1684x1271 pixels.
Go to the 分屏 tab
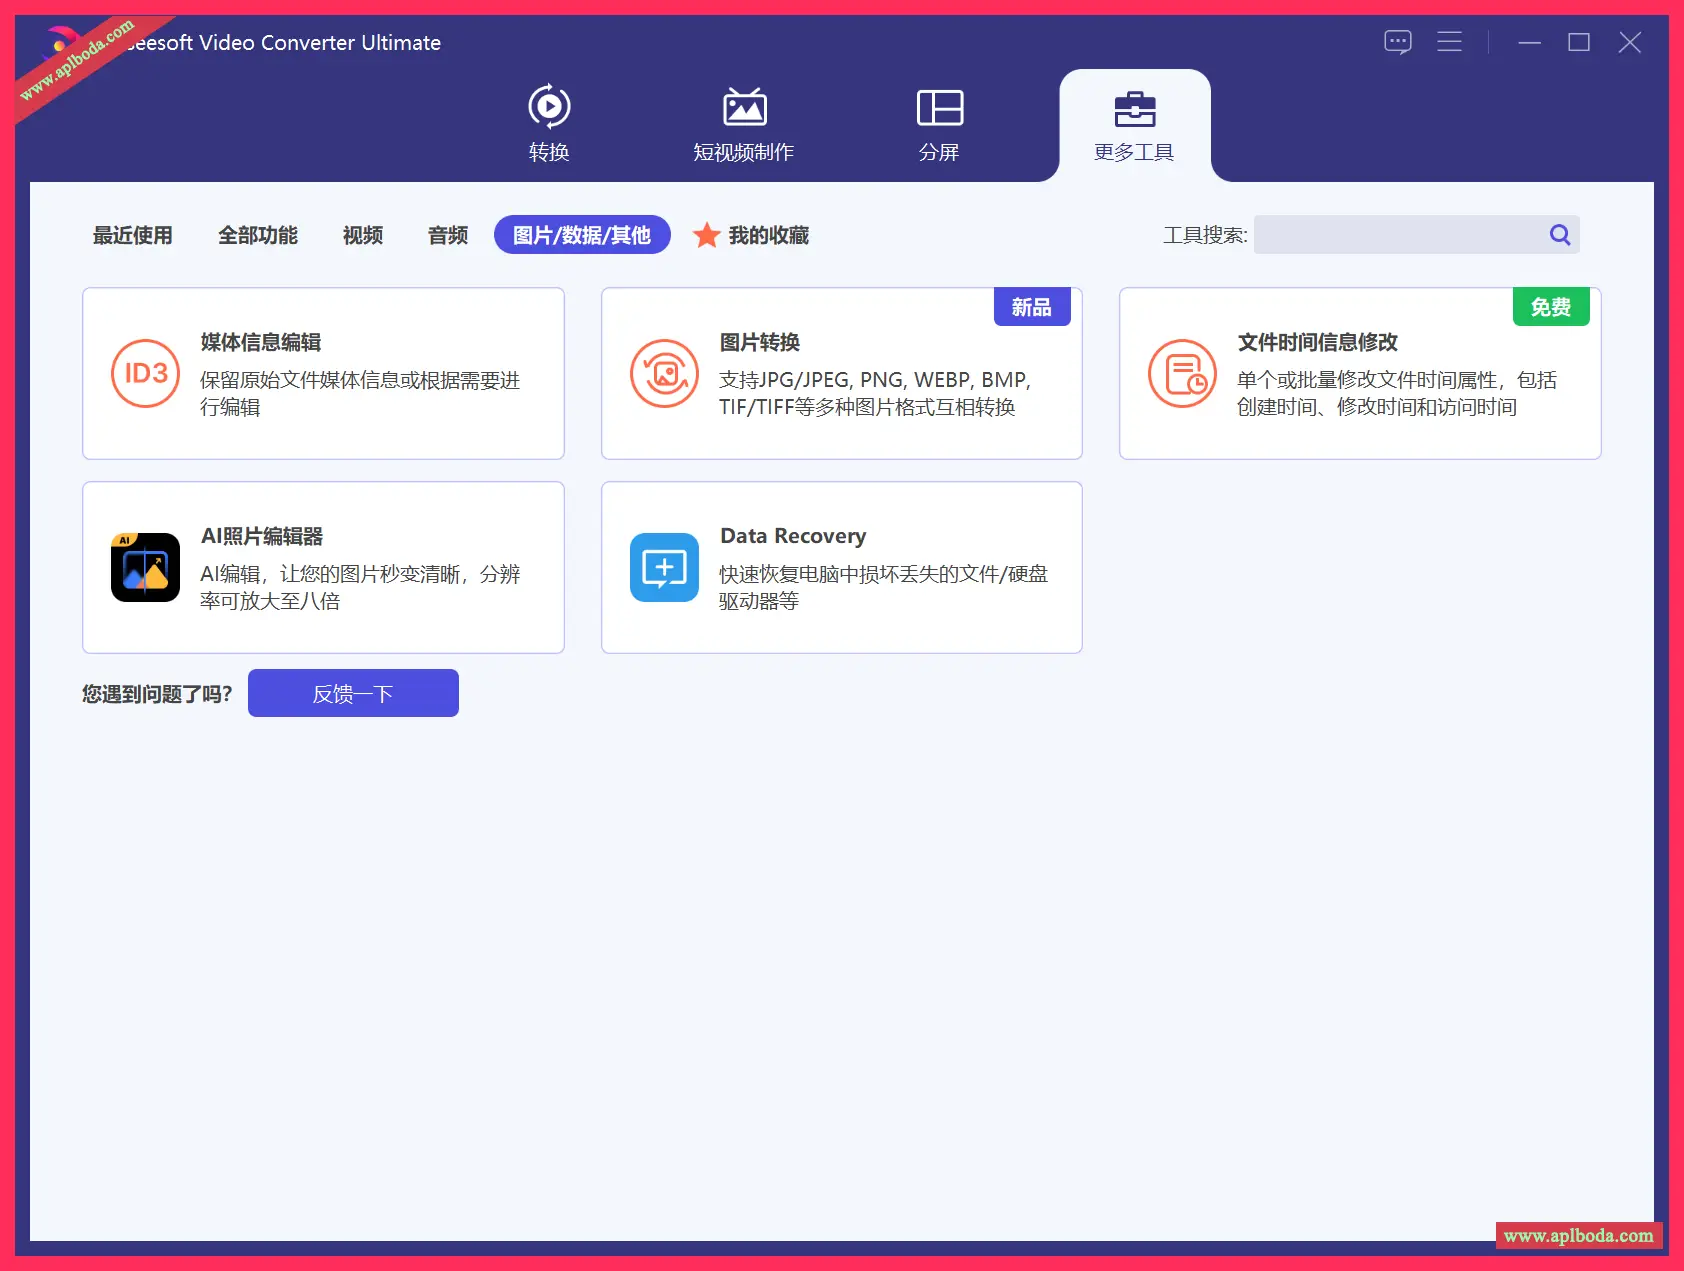[939, 125]
